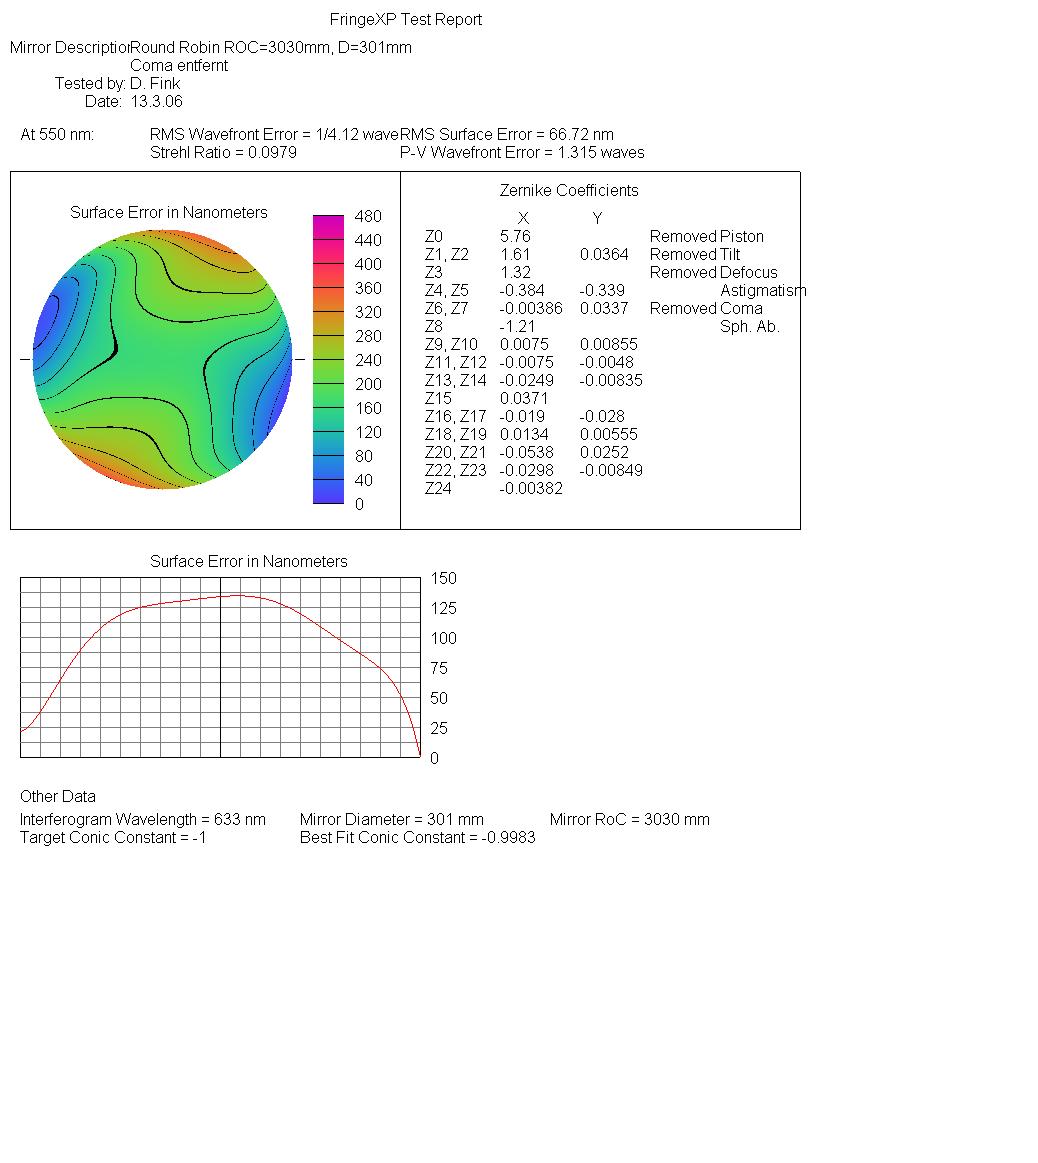This screenshot has width=1038, height=1163.
Task: Click the Z1 X value '1.61'
Action: coord(515,254)
